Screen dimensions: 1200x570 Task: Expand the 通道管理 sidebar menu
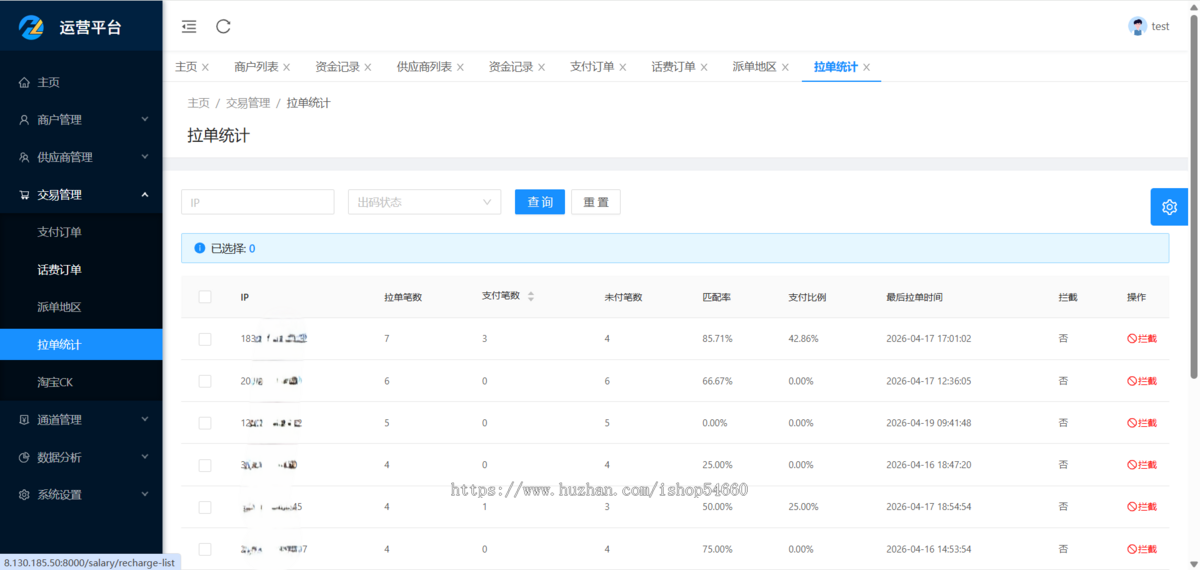[81, 420]
